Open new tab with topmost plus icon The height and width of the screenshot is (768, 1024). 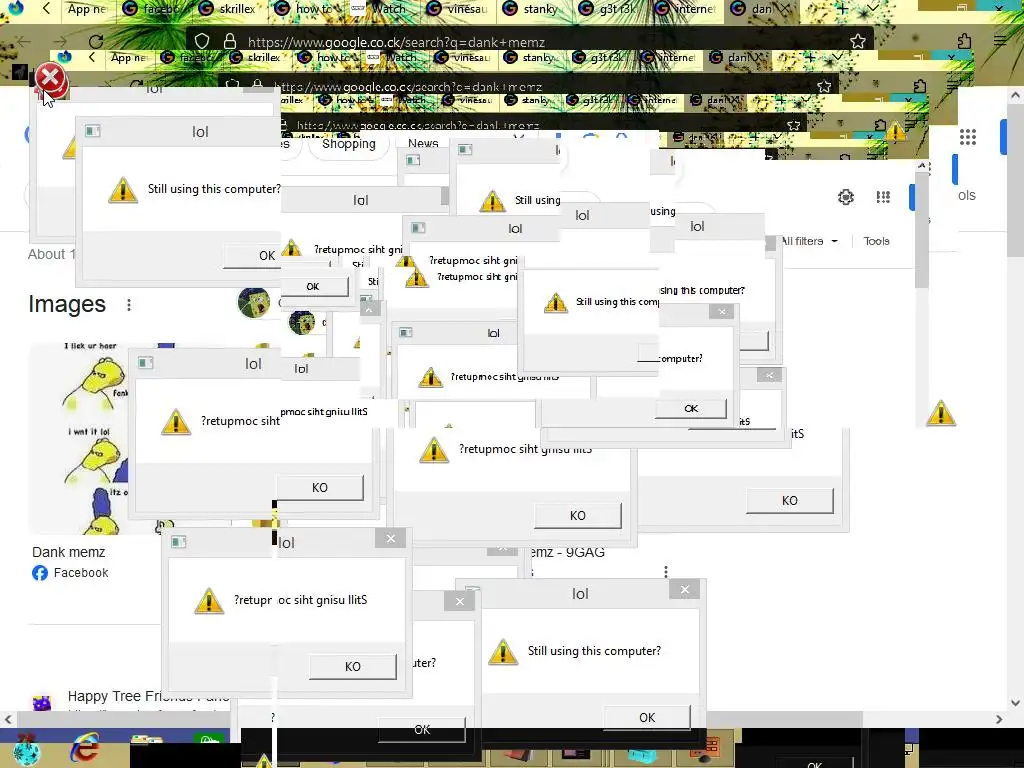pos(842,9)
